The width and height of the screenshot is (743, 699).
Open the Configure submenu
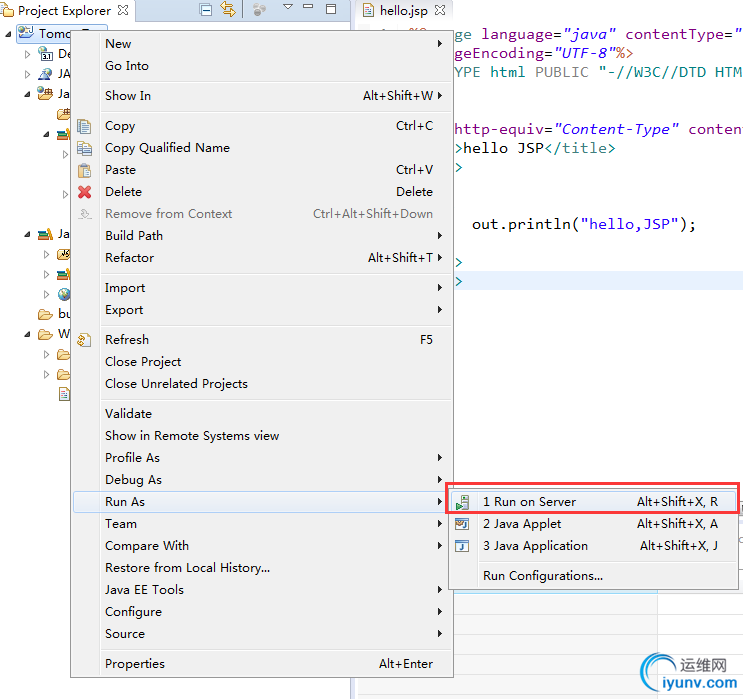263,612
